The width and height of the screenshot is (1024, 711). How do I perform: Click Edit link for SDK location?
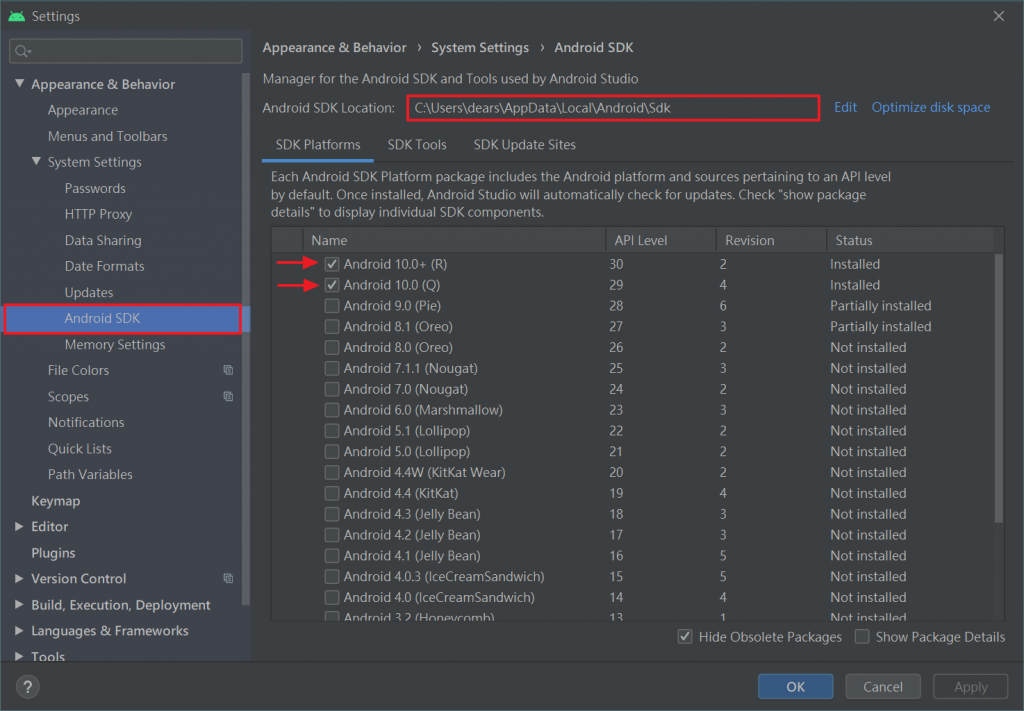[845, 108]
